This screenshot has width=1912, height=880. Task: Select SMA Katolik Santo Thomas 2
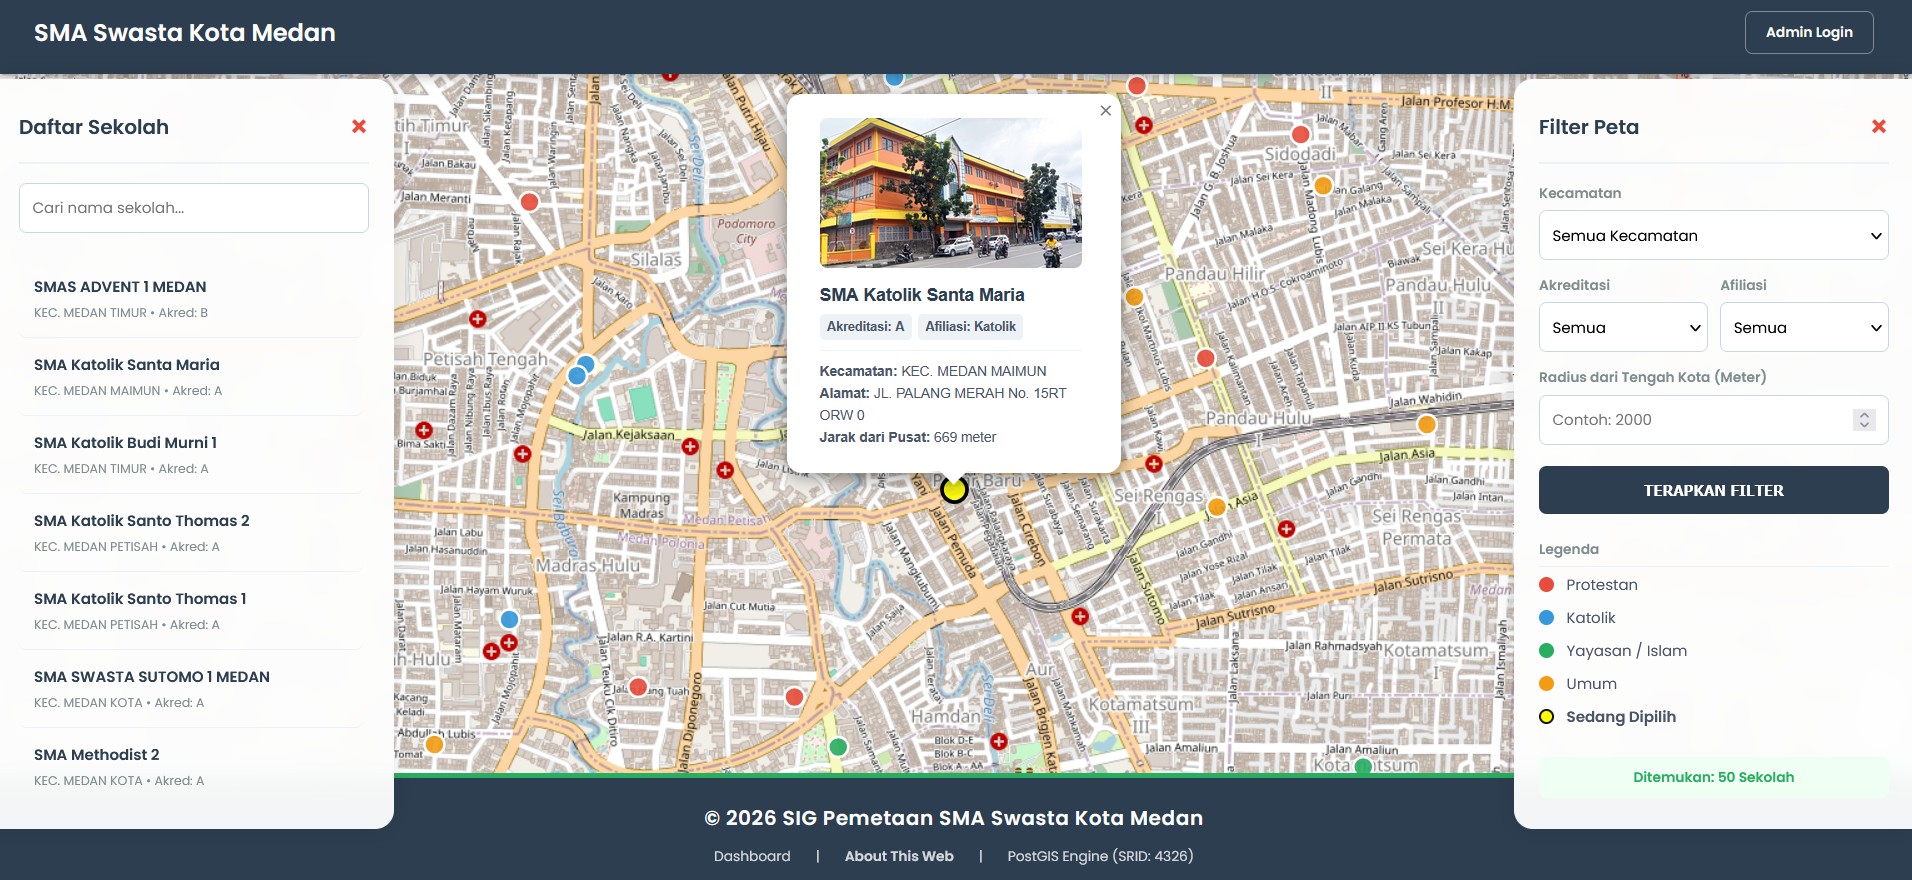(x=190, y=533)
